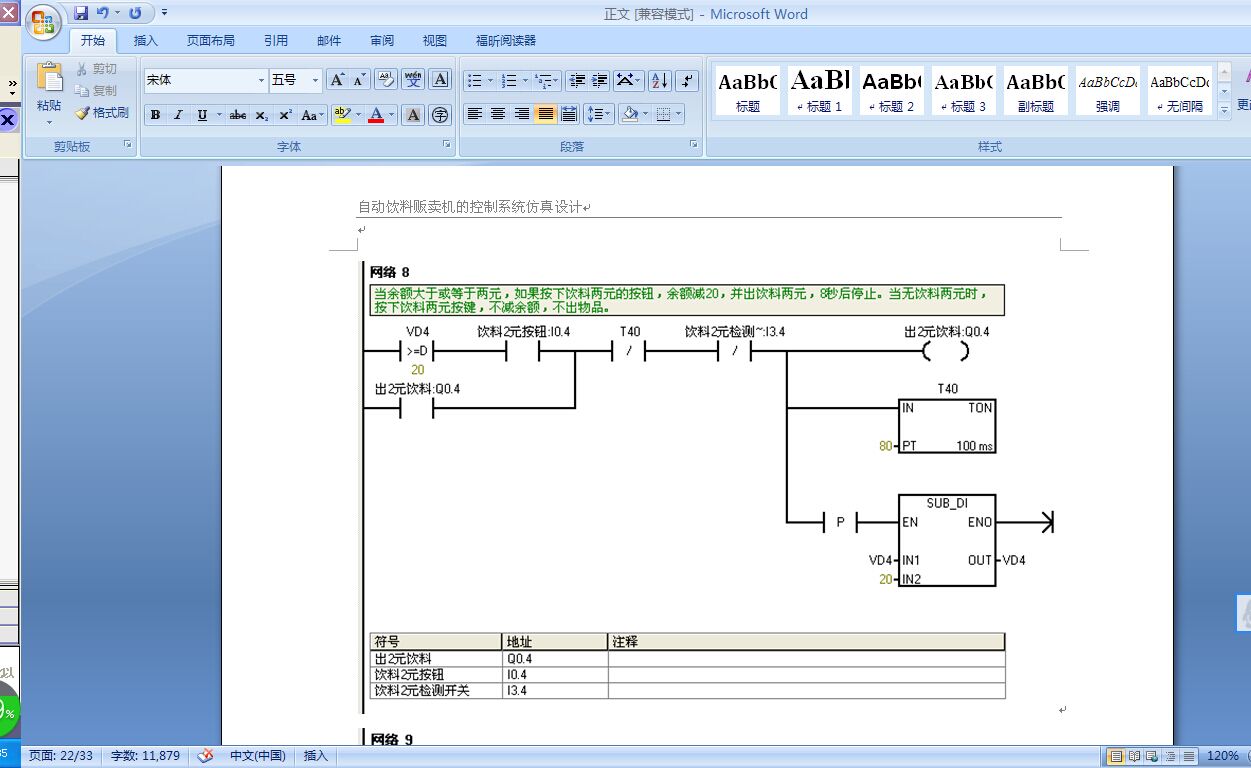The height and width of the screenshot is (768, 1251).
Task: Grow font size
Action: tap(337, 80)
